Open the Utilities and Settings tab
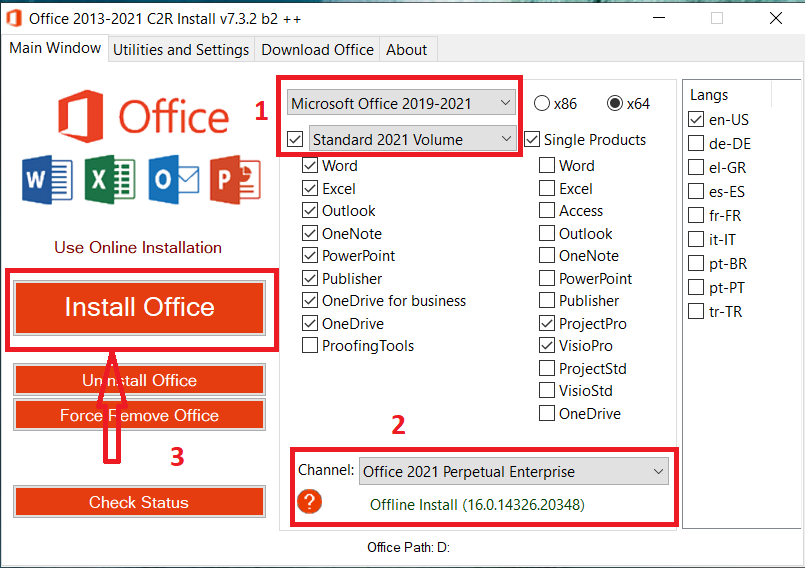 pos(181,50)
